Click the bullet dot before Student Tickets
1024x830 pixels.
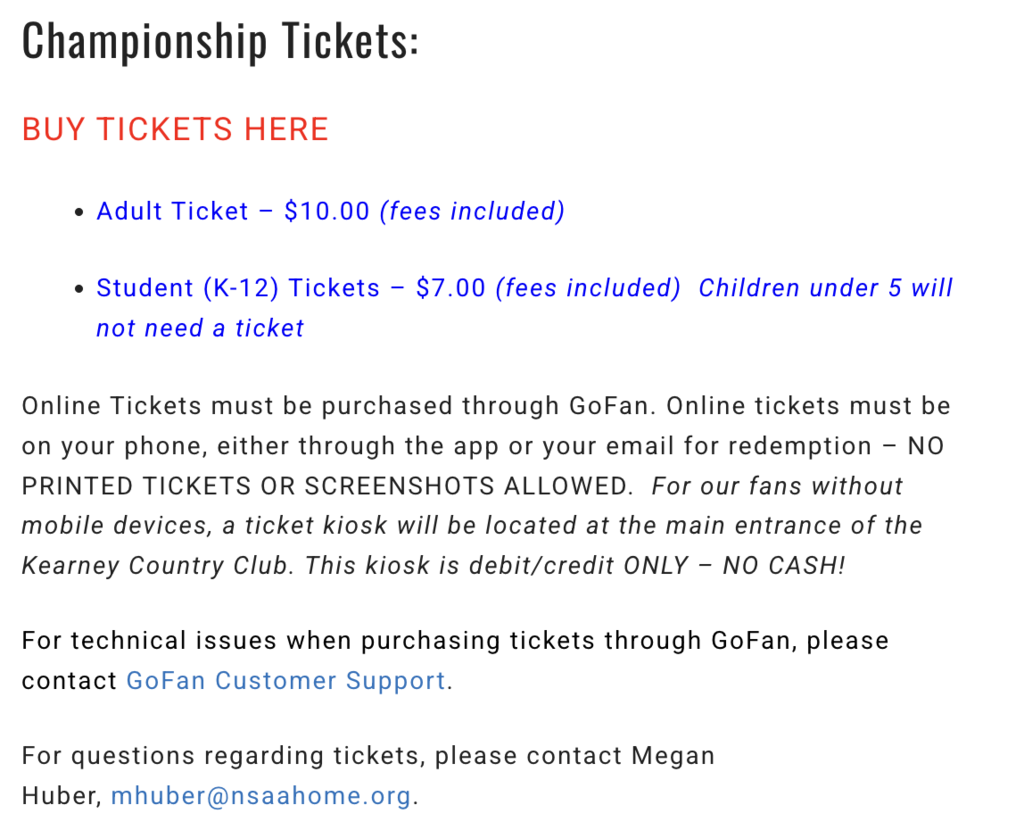tap(80, 289)
